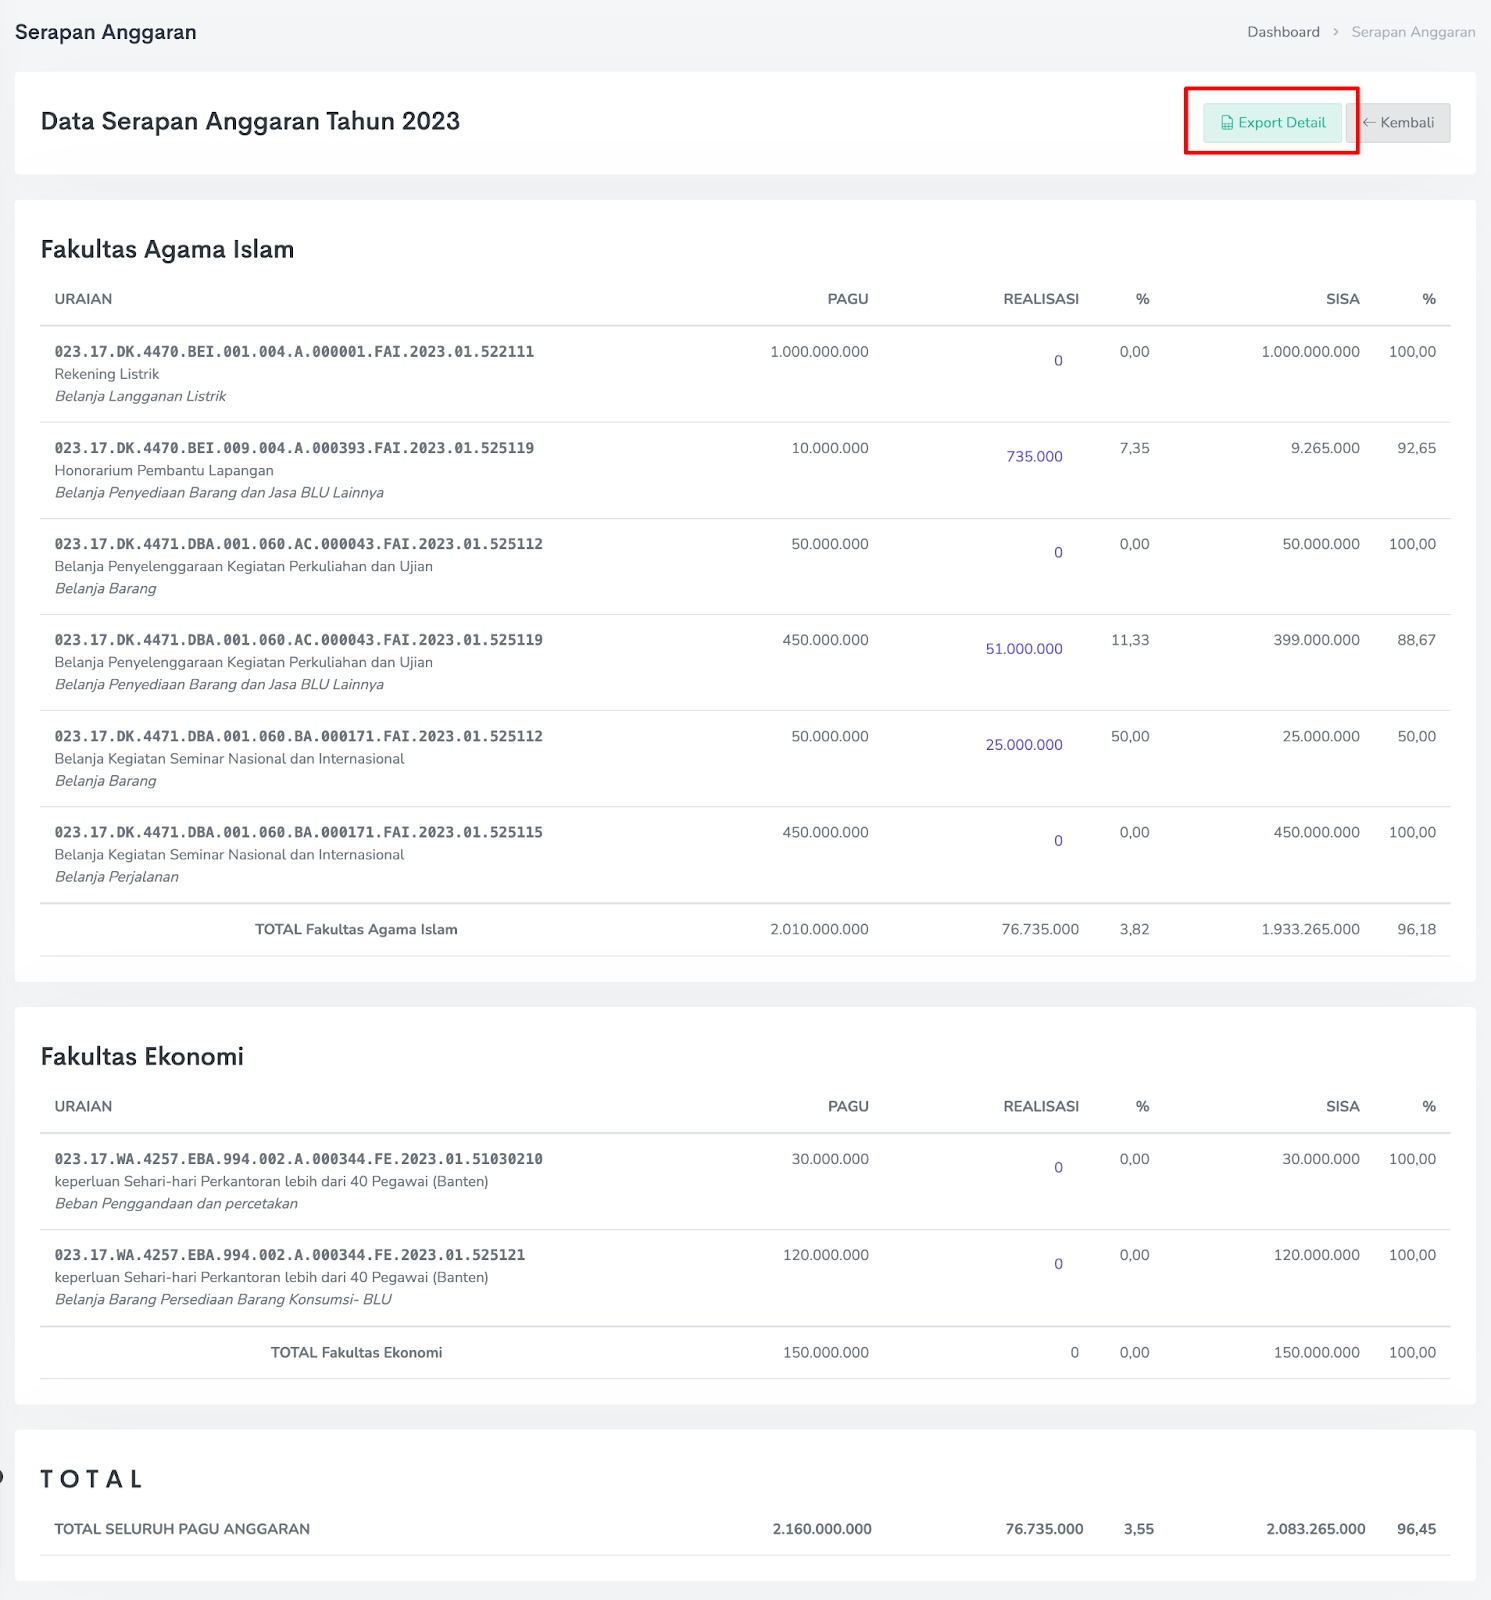The image size is (1491, 1600).
Task: Click realisasi 0 for Barang Konsumsi-BLU row
Action: (1058, 1264)
